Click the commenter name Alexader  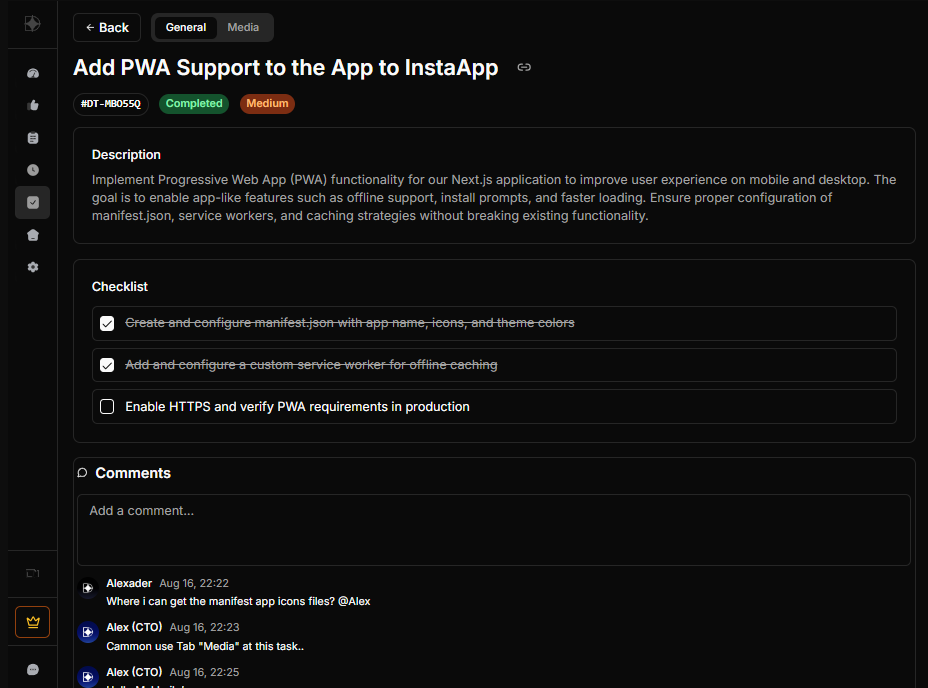[x=129, y=583]
